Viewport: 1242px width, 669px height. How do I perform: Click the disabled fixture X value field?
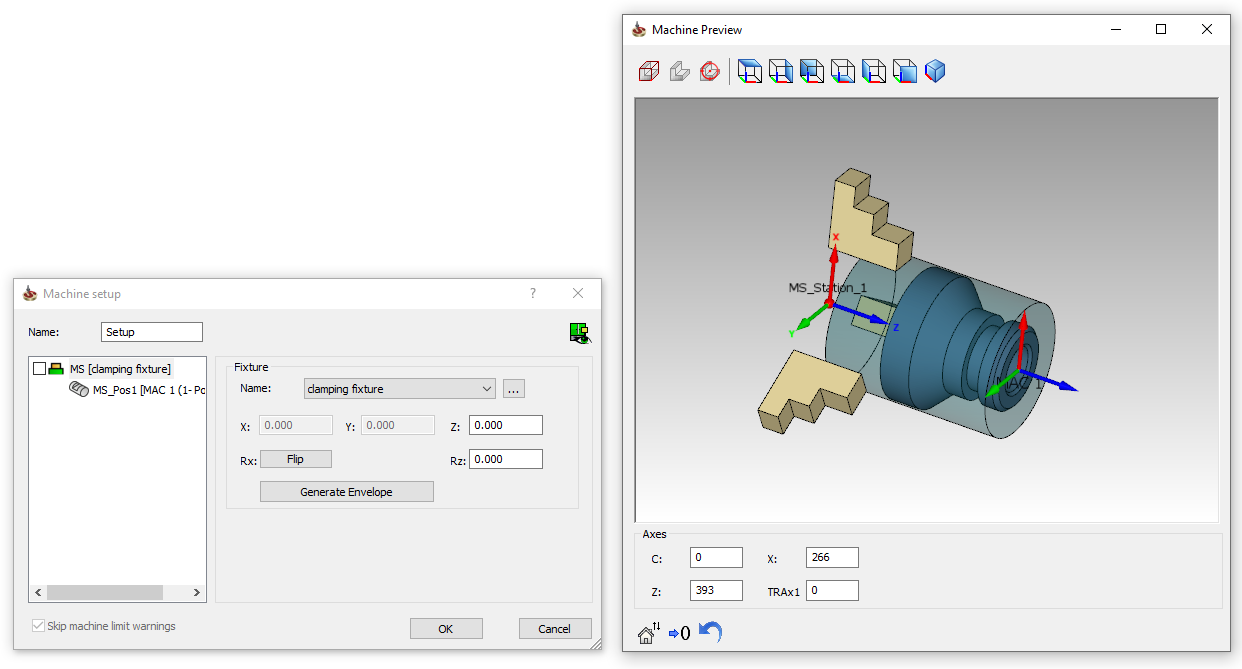[296, 425]
